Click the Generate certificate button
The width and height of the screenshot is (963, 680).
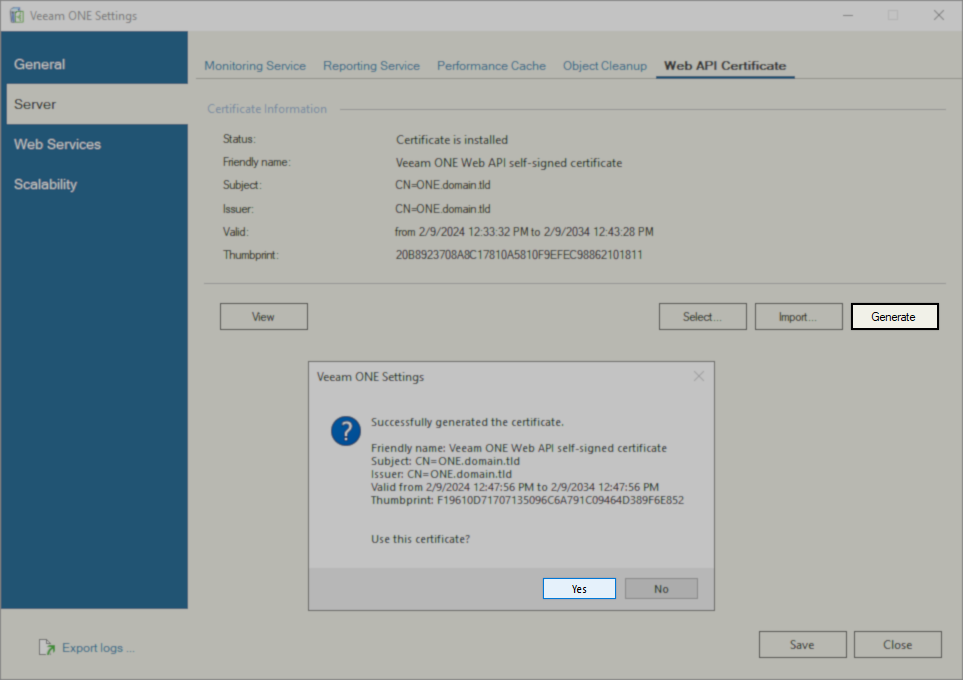pyautogui.click(x=894, y=316)
